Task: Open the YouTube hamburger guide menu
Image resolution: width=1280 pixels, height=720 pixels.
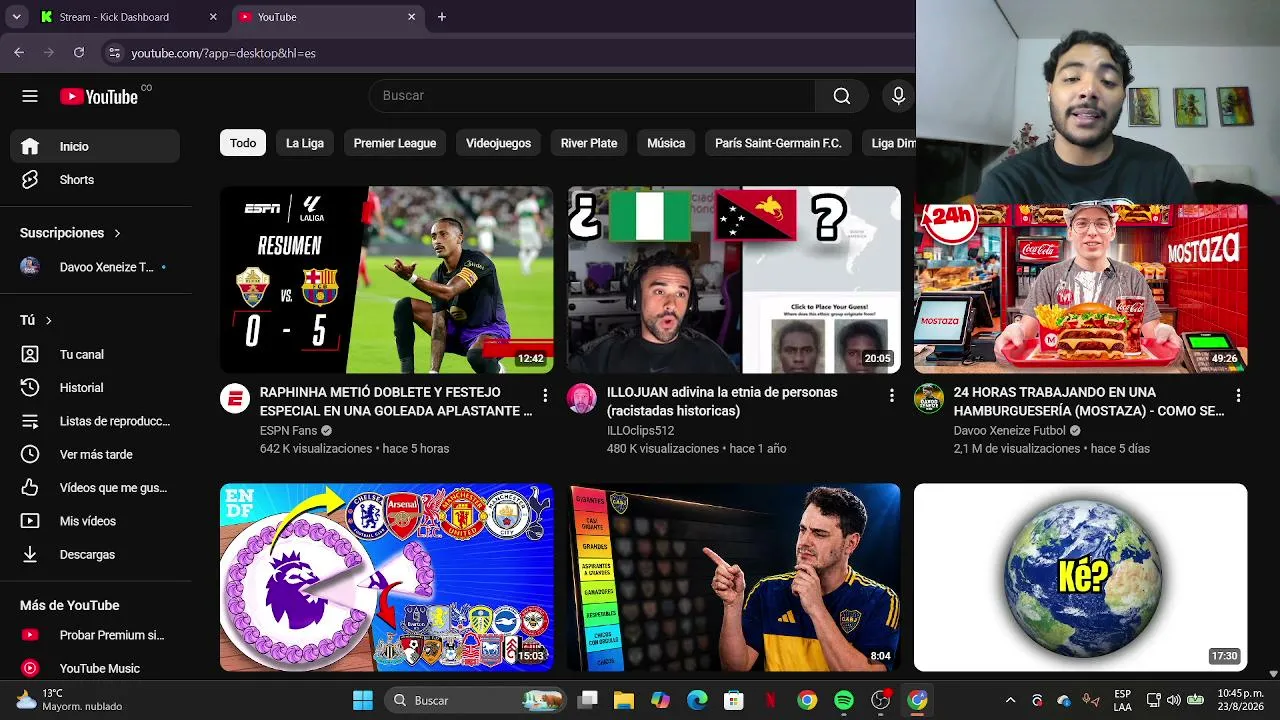Action: point(30,96)
